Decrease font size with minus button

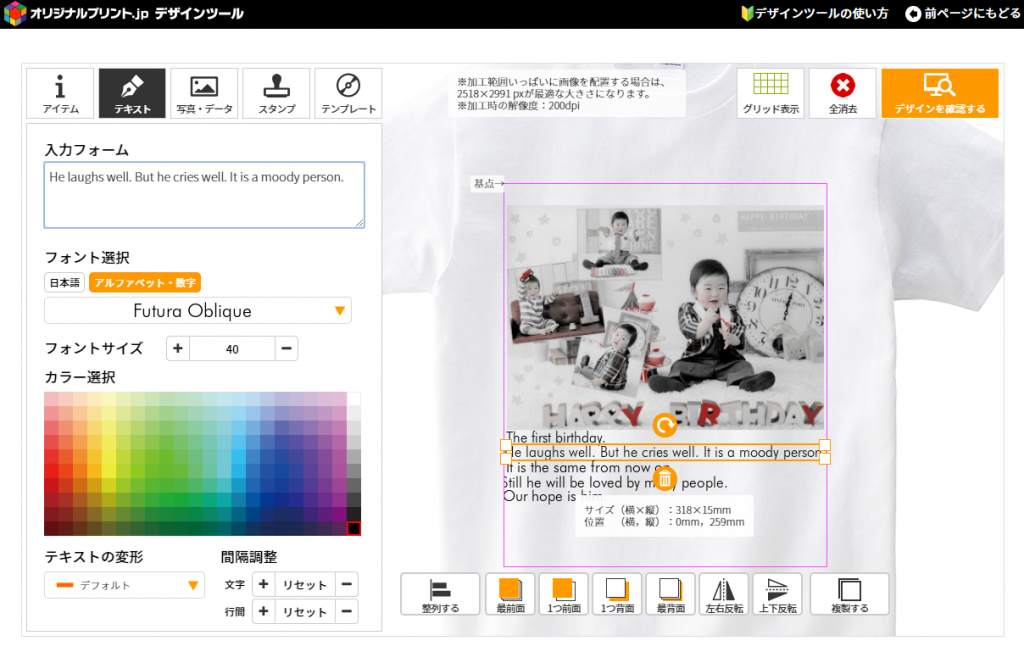click(286, 349)
